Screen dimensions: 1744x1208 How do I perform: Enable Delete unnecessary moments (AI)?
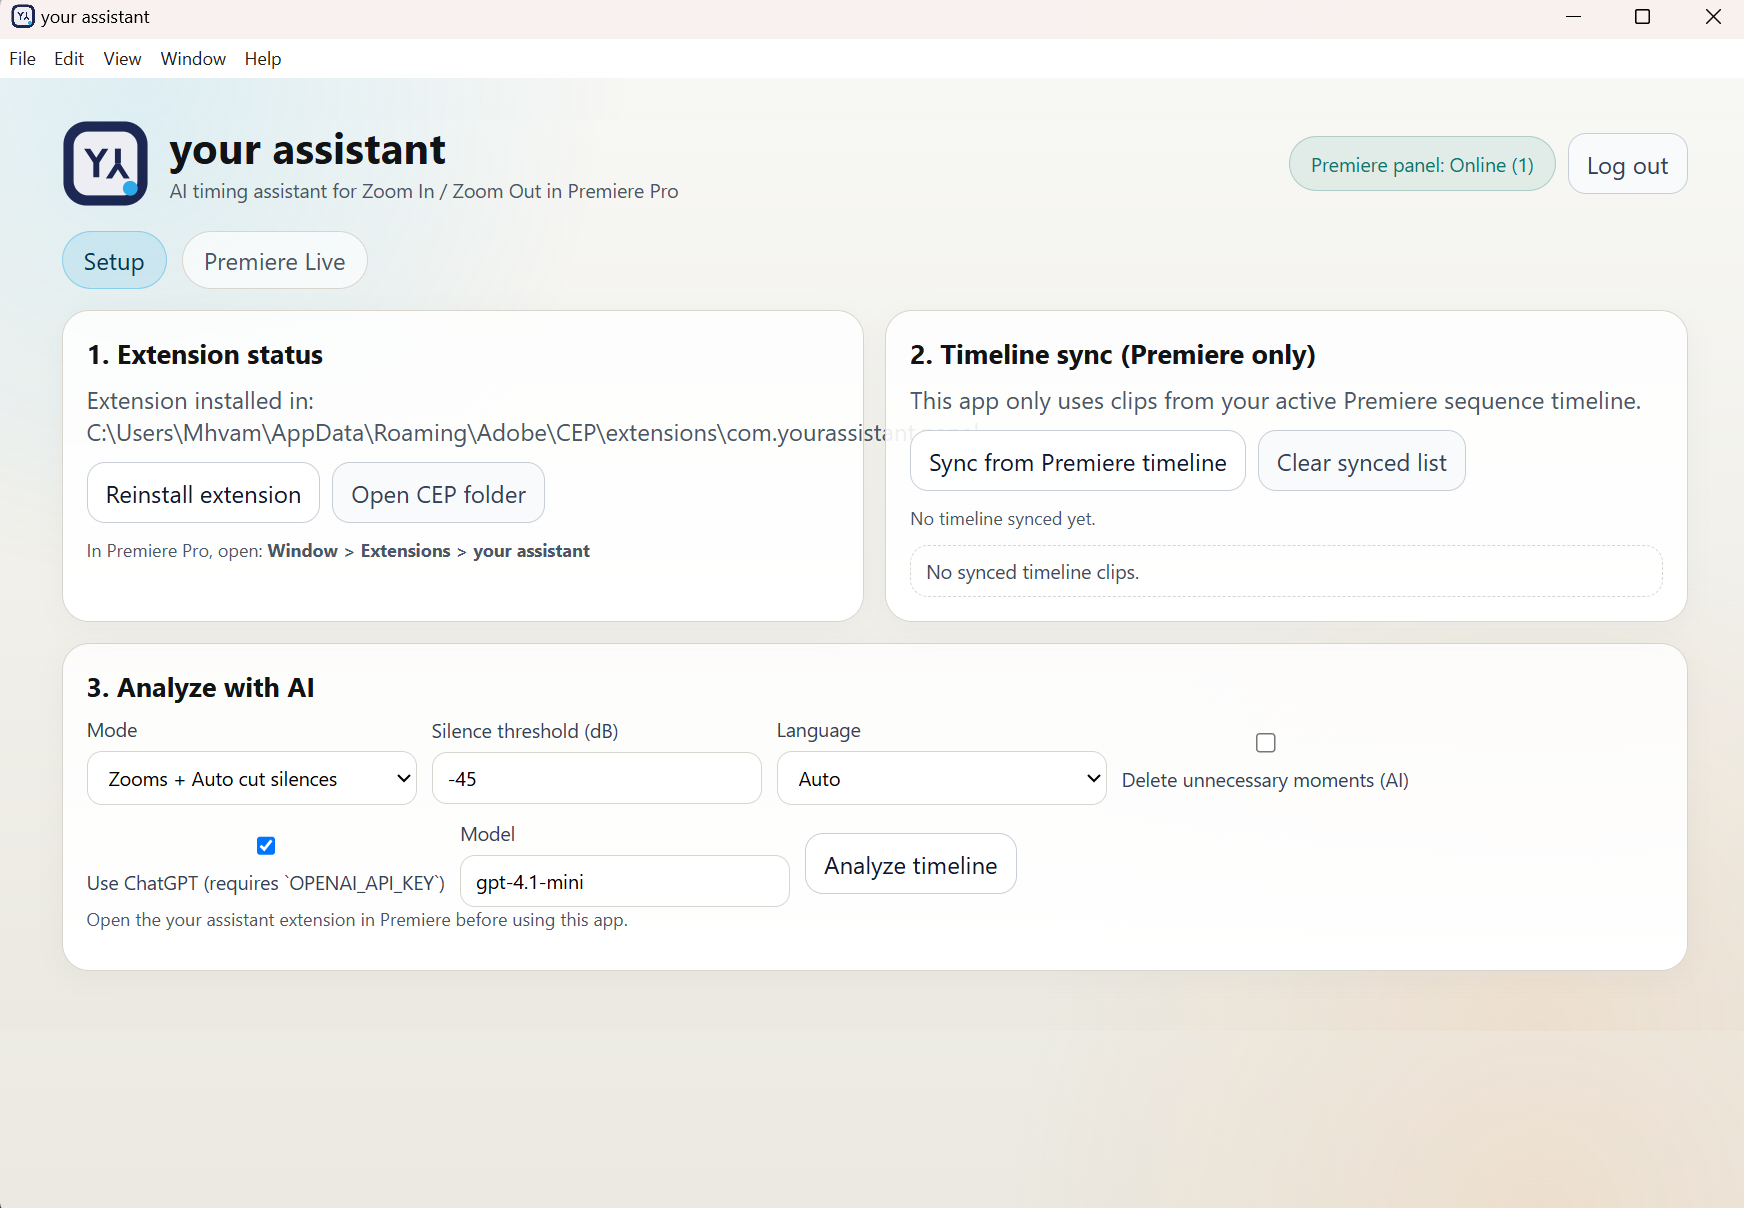point(1264,742)
